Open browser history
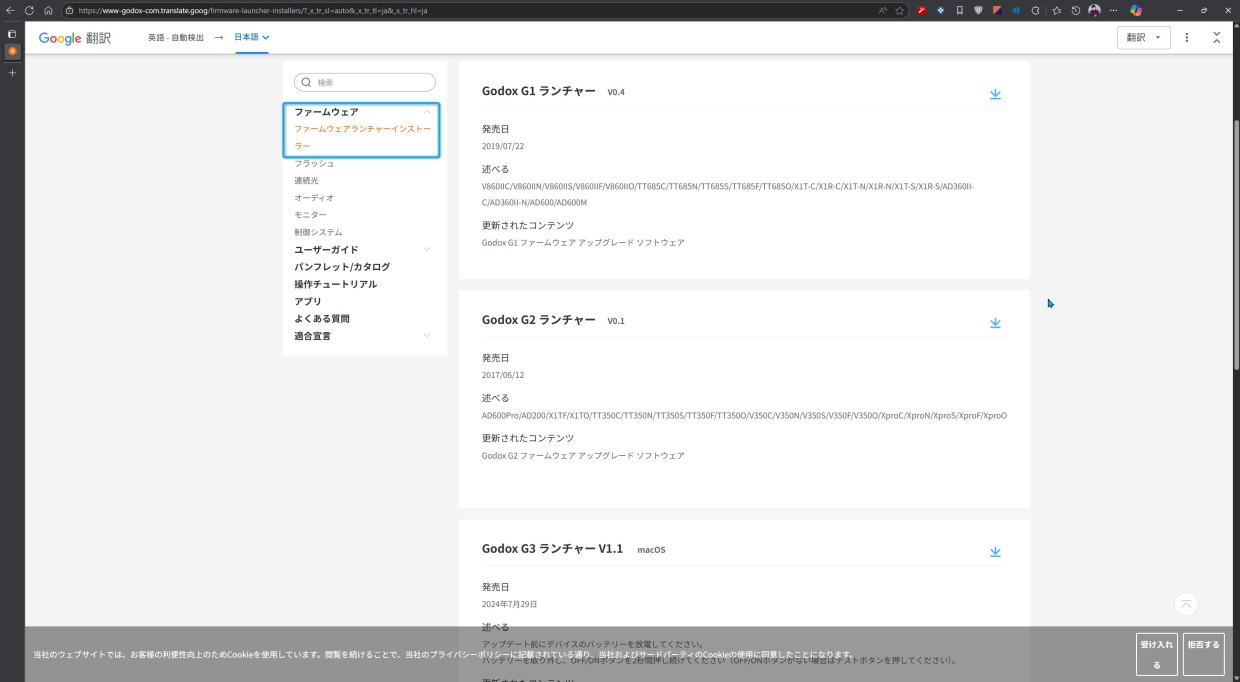Screen dimensions: 1240x682 click(x=1075, y=10)
